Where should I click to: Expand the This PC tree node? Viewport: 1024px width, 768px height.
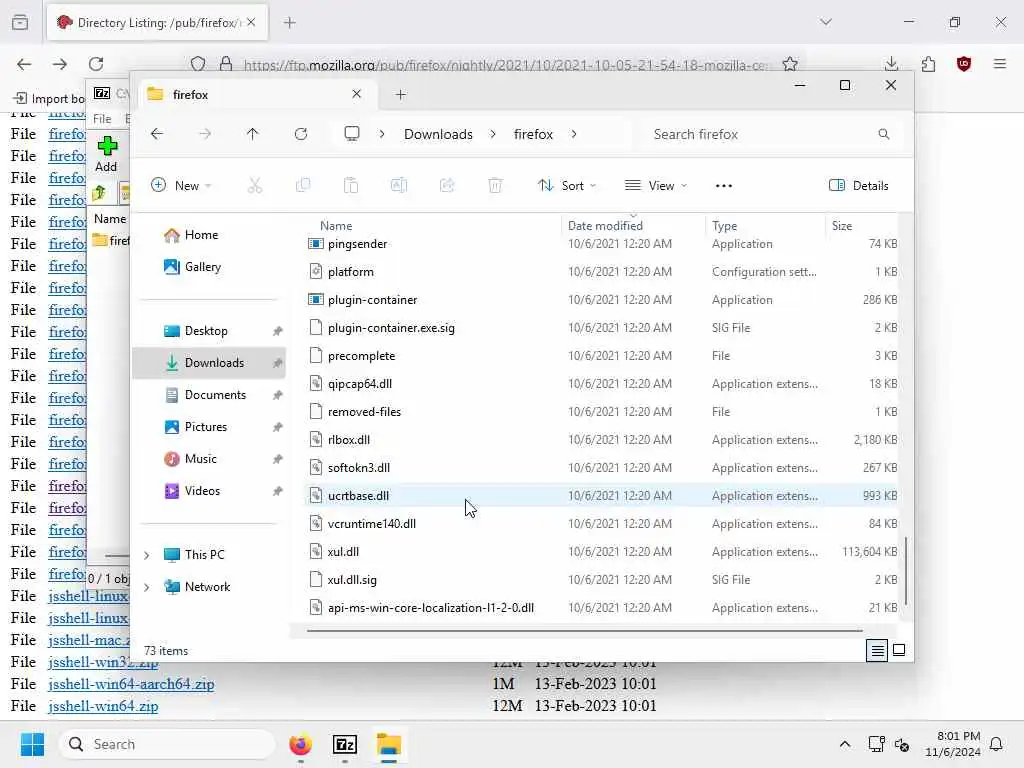point(146,555)
